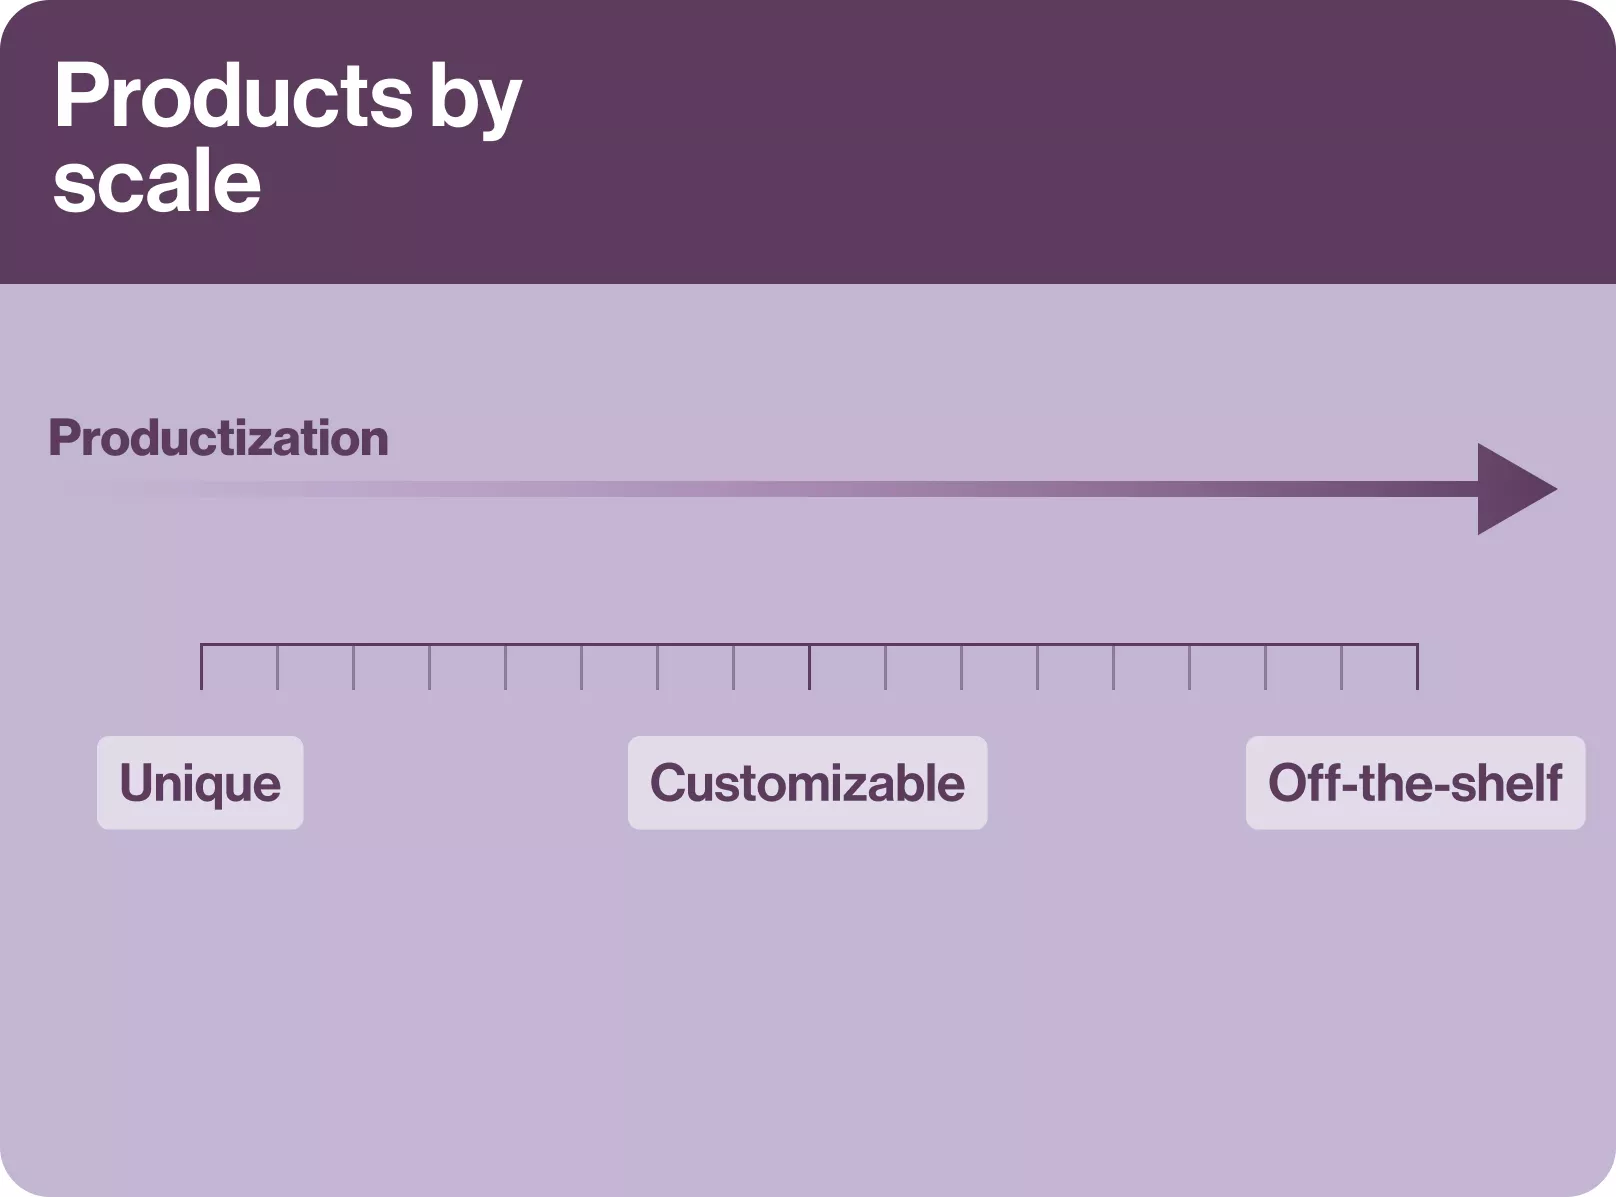Click the "Off-the-shelf" label box
1616x1197 pixels.
[1415, 783]
